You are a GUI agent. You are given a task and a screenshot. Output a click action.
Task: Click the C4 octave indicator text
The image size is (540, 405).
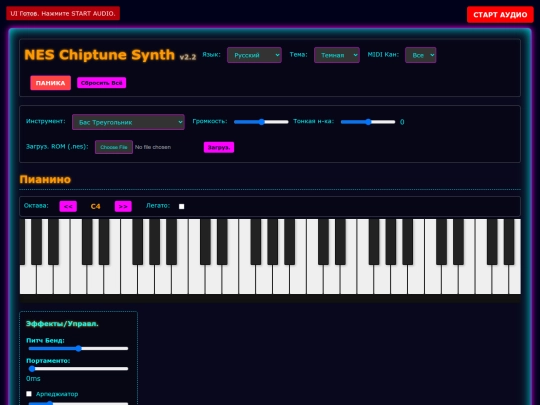95,206
